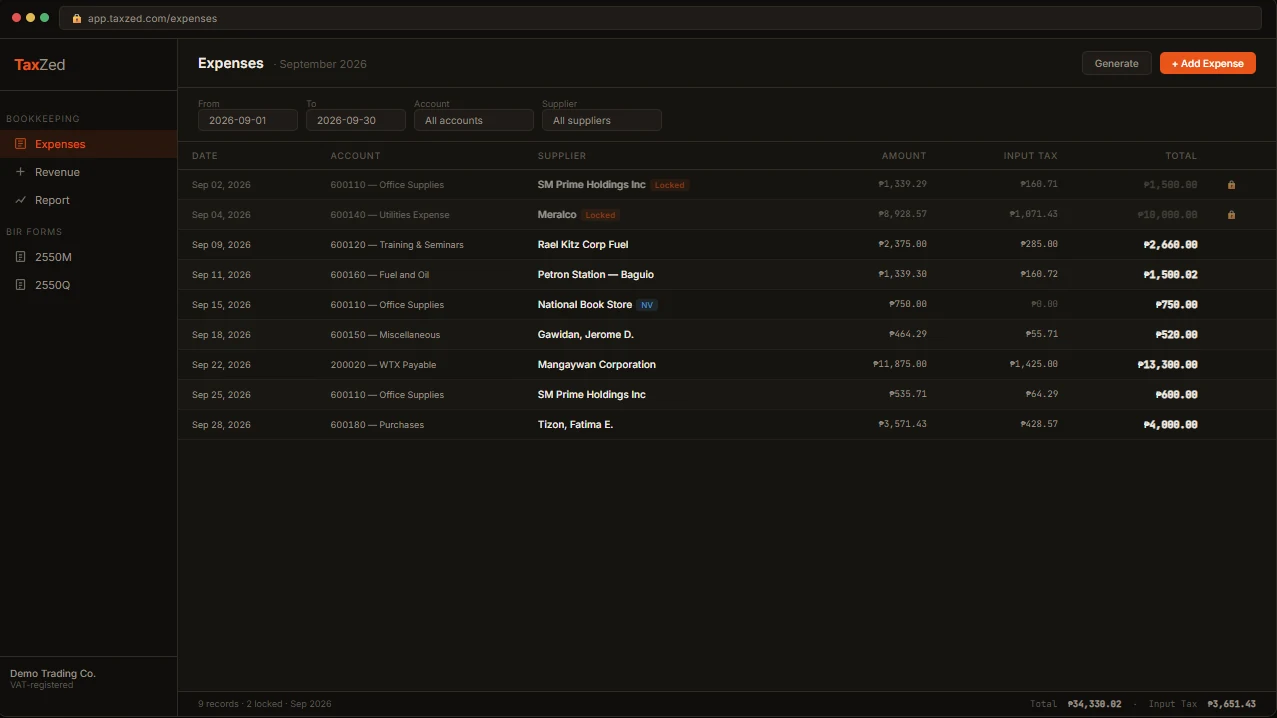Click the address bar URL app.taxzed.com/expenses

(x=152, y=18)
